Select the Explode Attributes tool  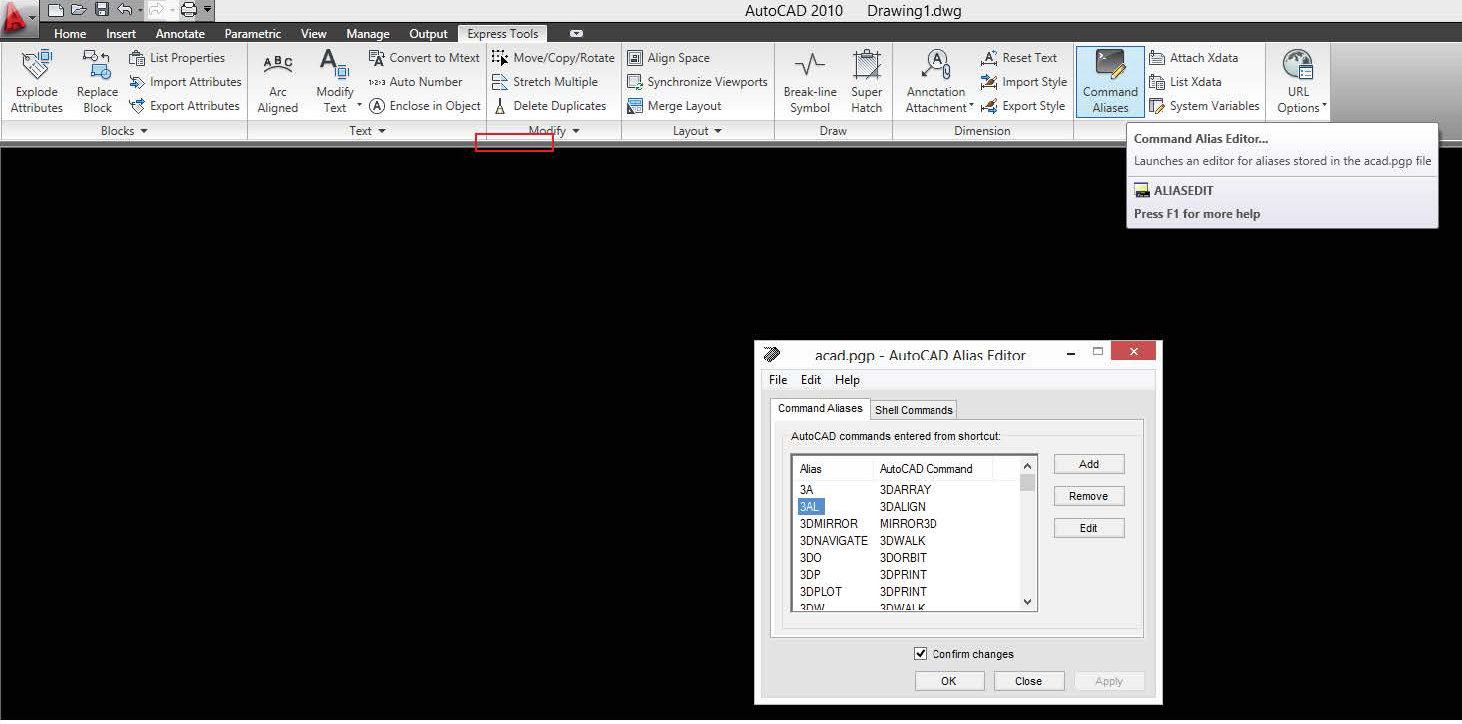37,81
